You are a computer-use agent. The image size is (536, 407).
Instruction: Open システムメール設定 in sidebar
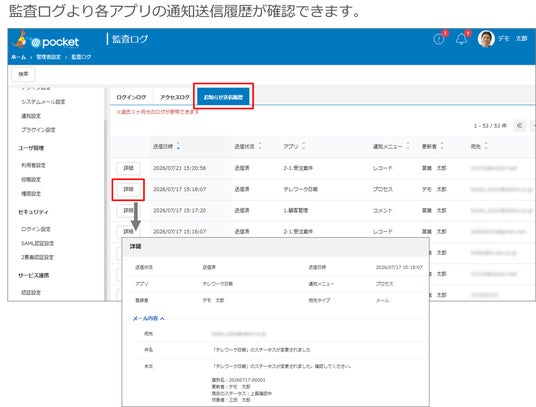pos(43,101)
